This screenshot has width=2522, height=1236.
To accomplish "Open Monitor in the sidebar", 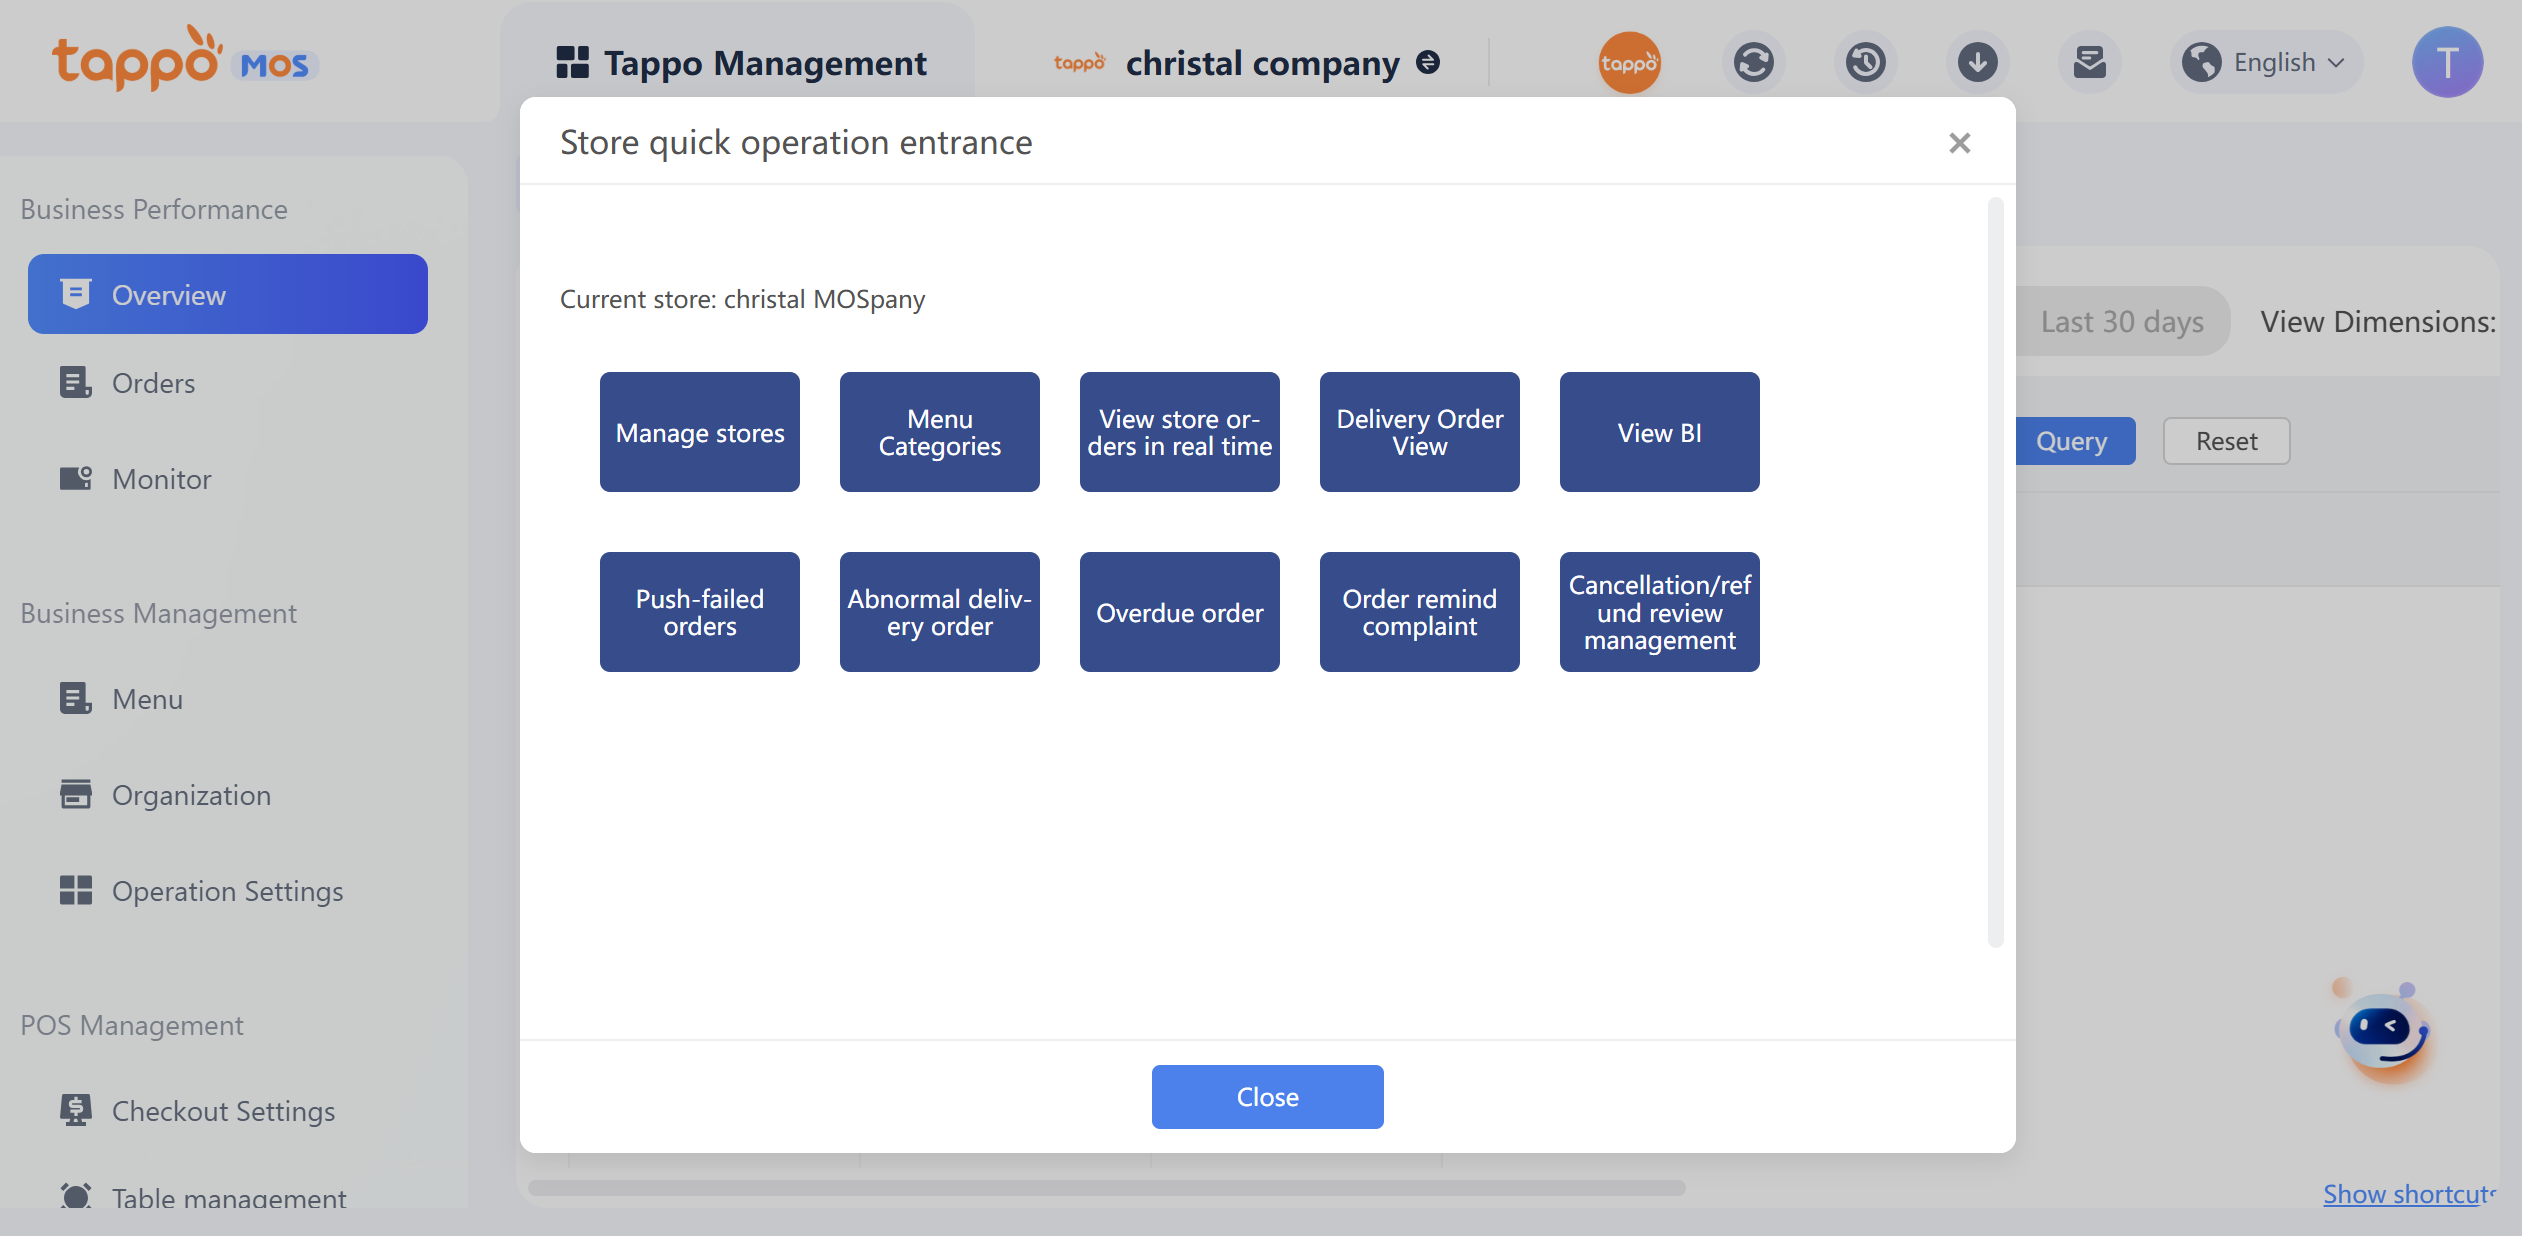I will point(161,479).
